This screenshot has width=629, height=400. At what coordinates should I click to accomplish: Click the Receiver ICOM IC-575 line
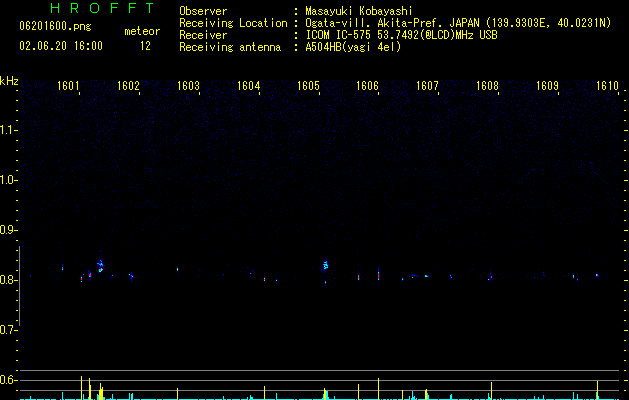click(x=338, y=35)
